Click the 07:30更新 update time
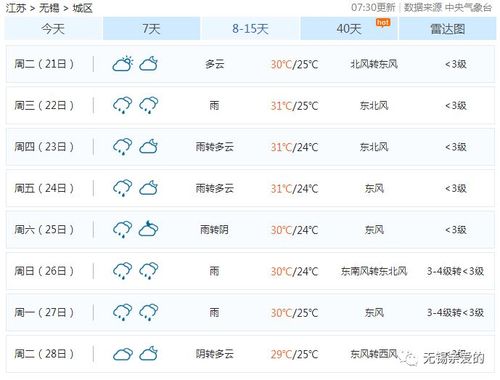Screen dimensions: 500x380 pos(373,7)
